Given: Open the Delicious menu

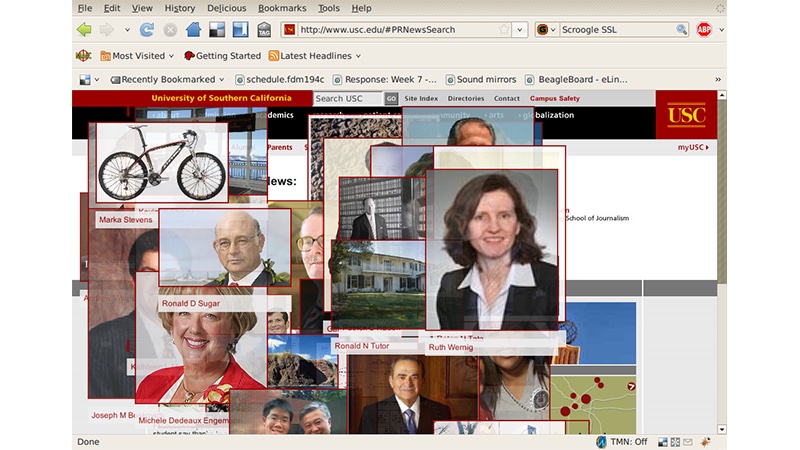Looking at the screenshot, I should (x=227, y=8).
